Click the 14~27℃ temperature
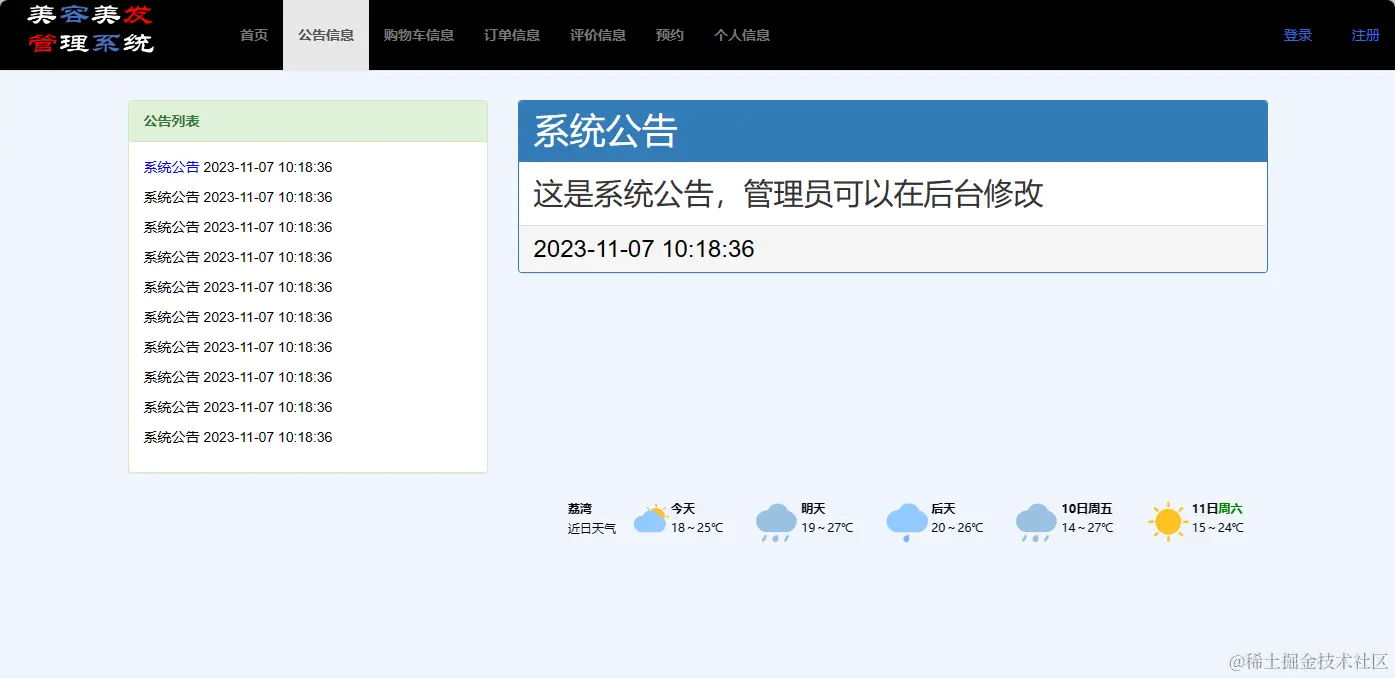The height and width of the screenshot is (678, 1395). pos(1087,528)
